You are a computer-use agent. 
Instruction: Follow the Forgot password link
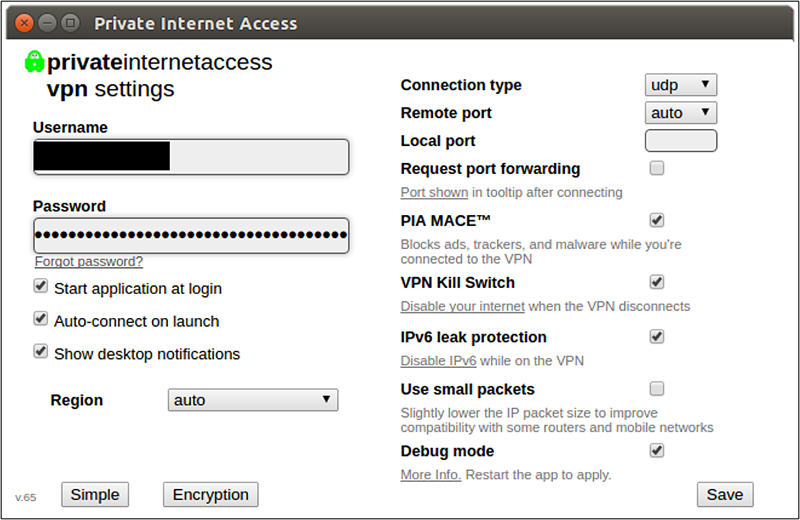89,262
